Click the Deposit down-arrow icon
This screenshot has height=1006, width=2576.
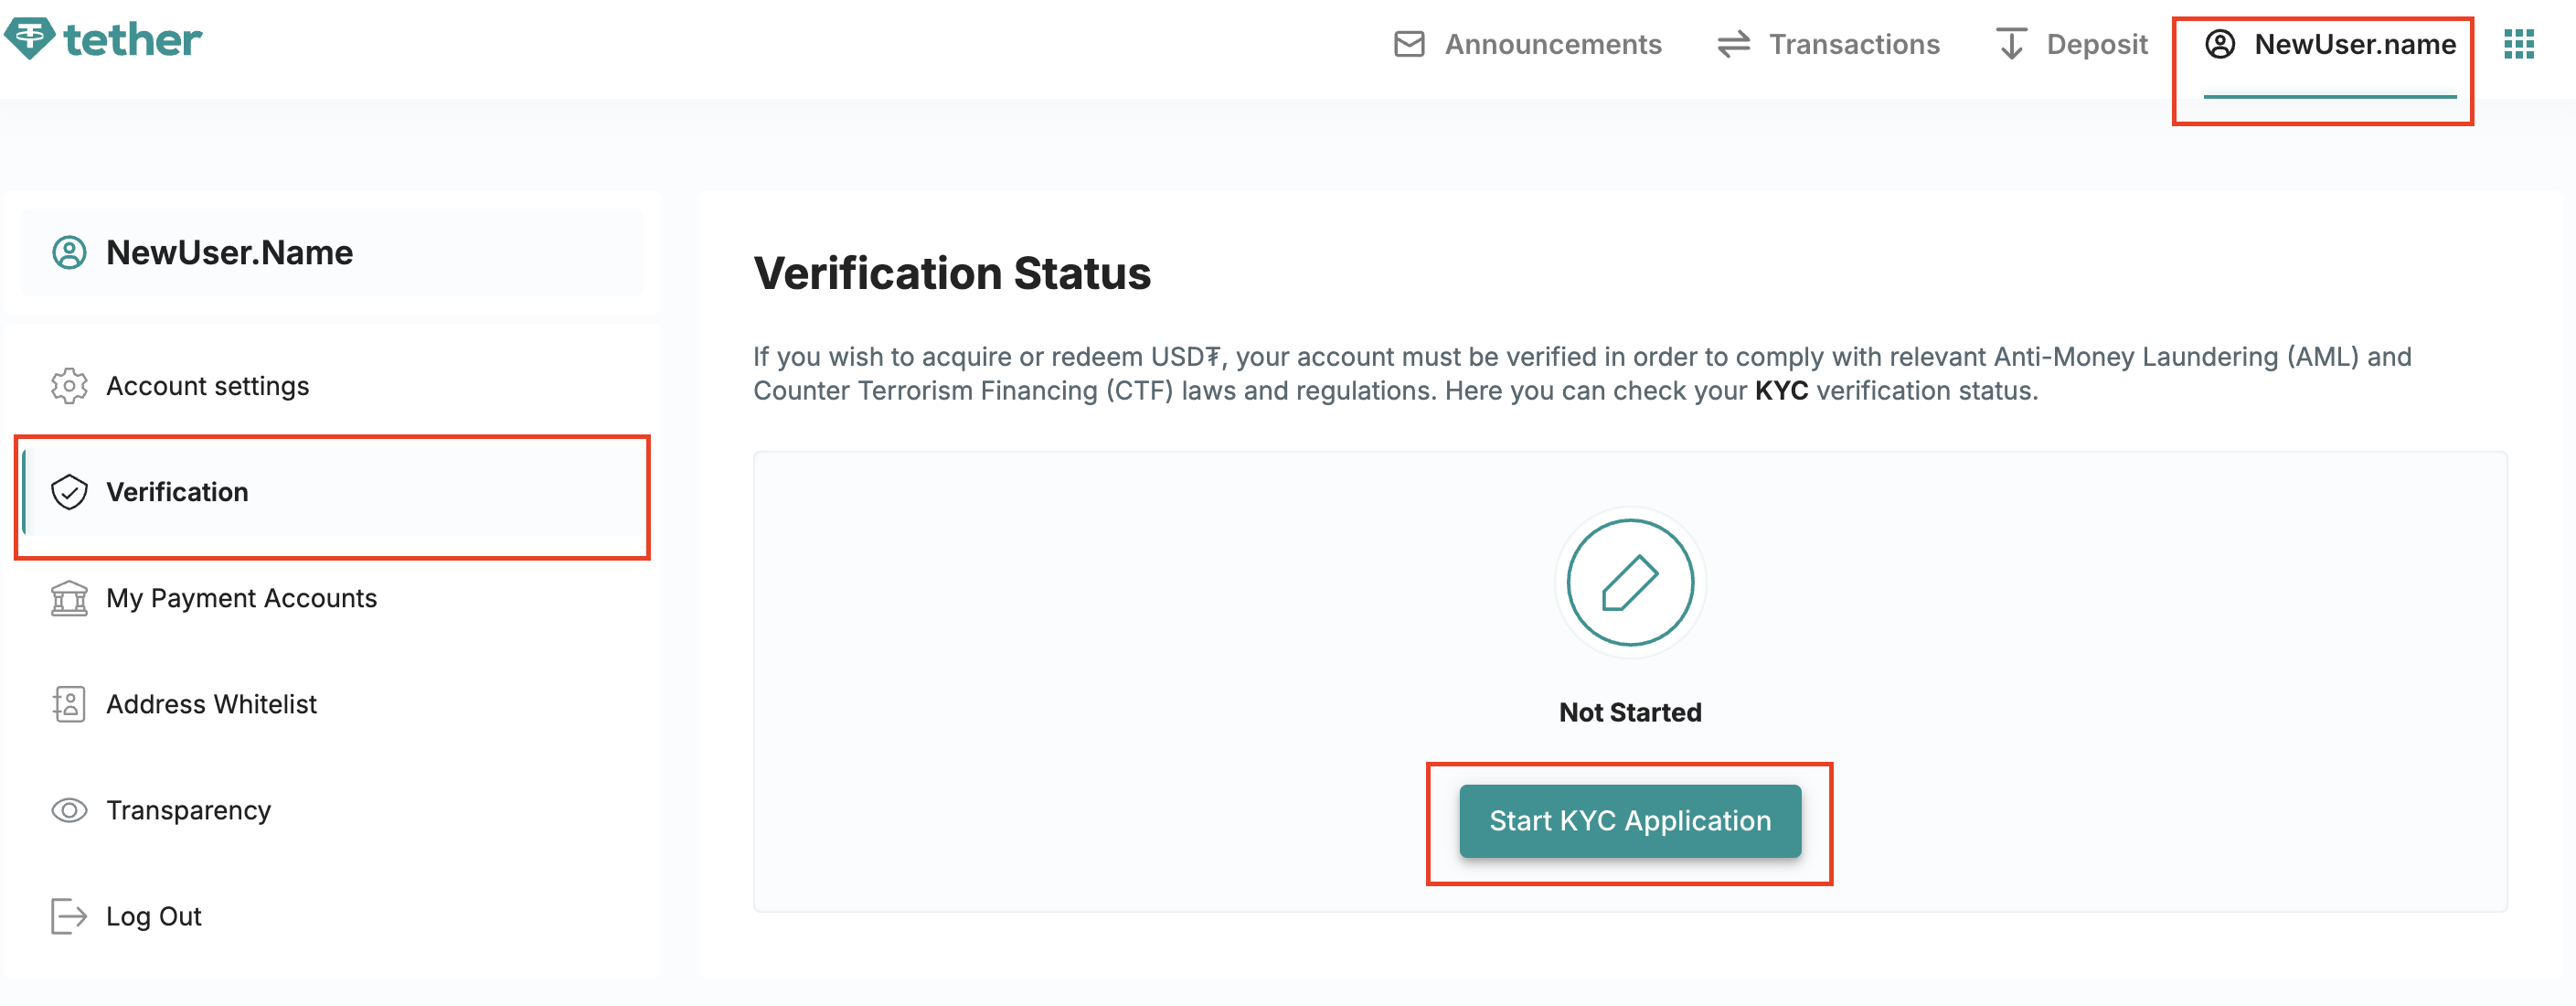click(x=2010, y=45)
